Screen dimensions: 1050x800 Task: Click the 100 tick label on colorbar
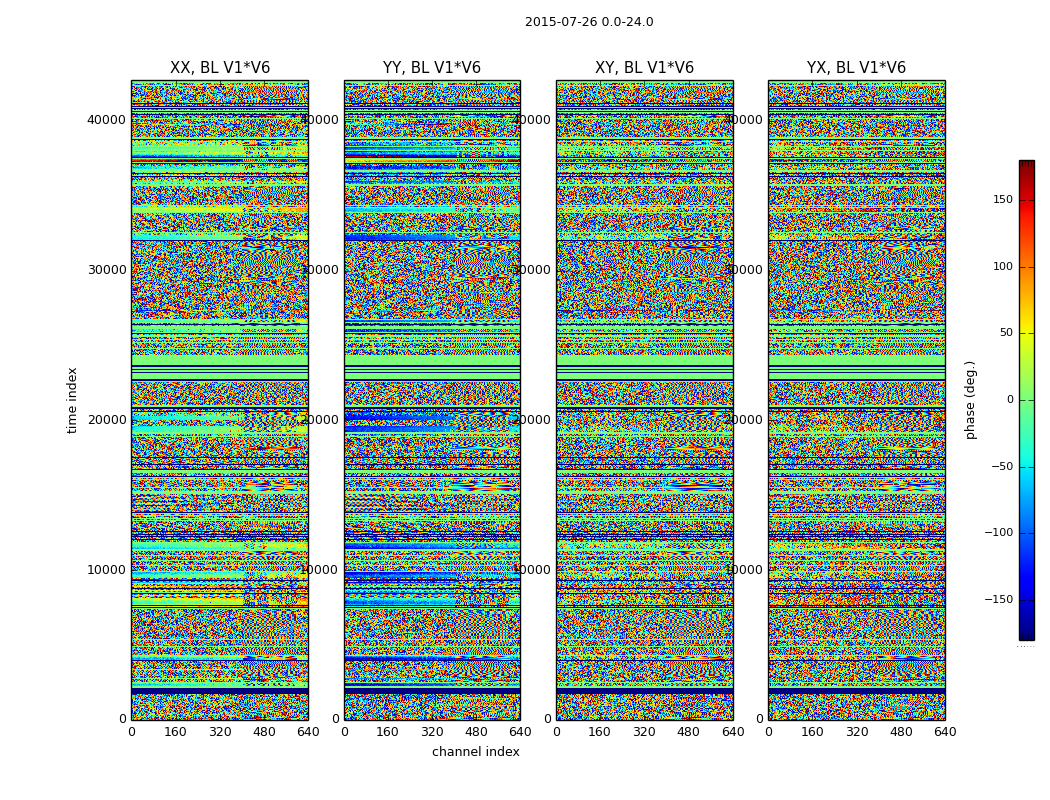point(1002,266)
